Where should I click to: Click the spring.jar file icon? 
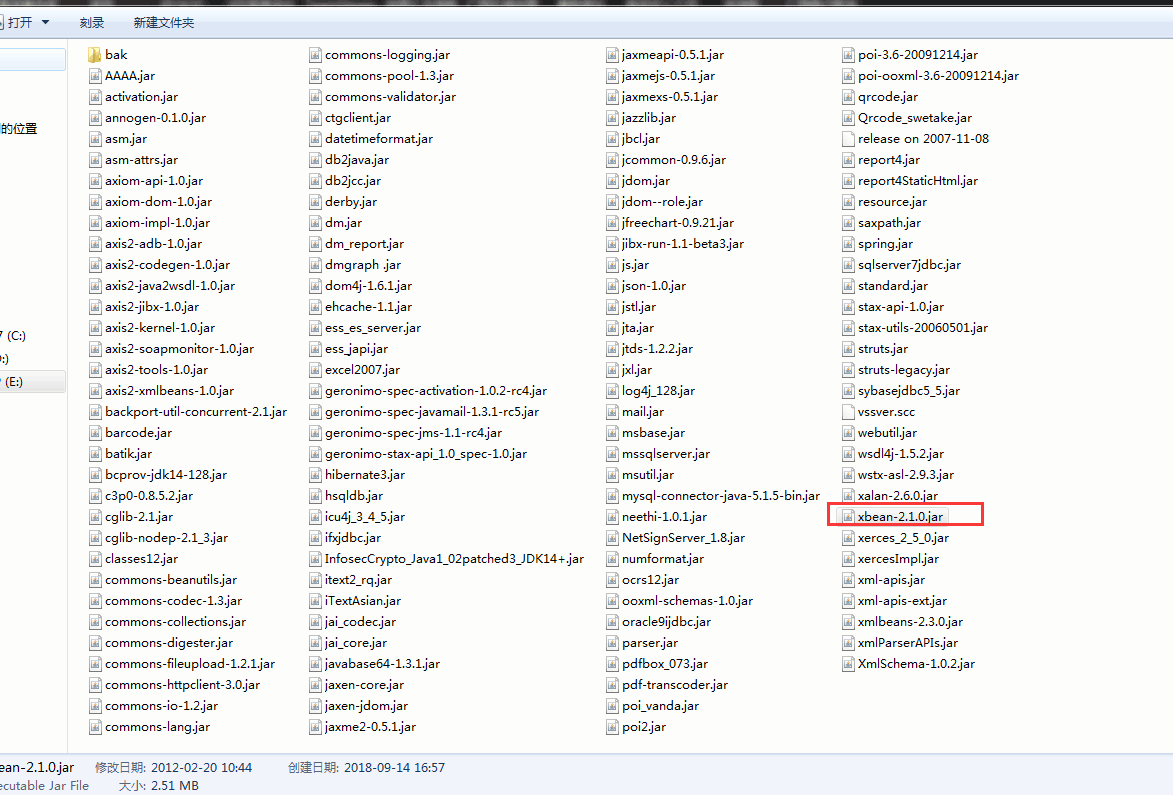click(x=848, y=243)
